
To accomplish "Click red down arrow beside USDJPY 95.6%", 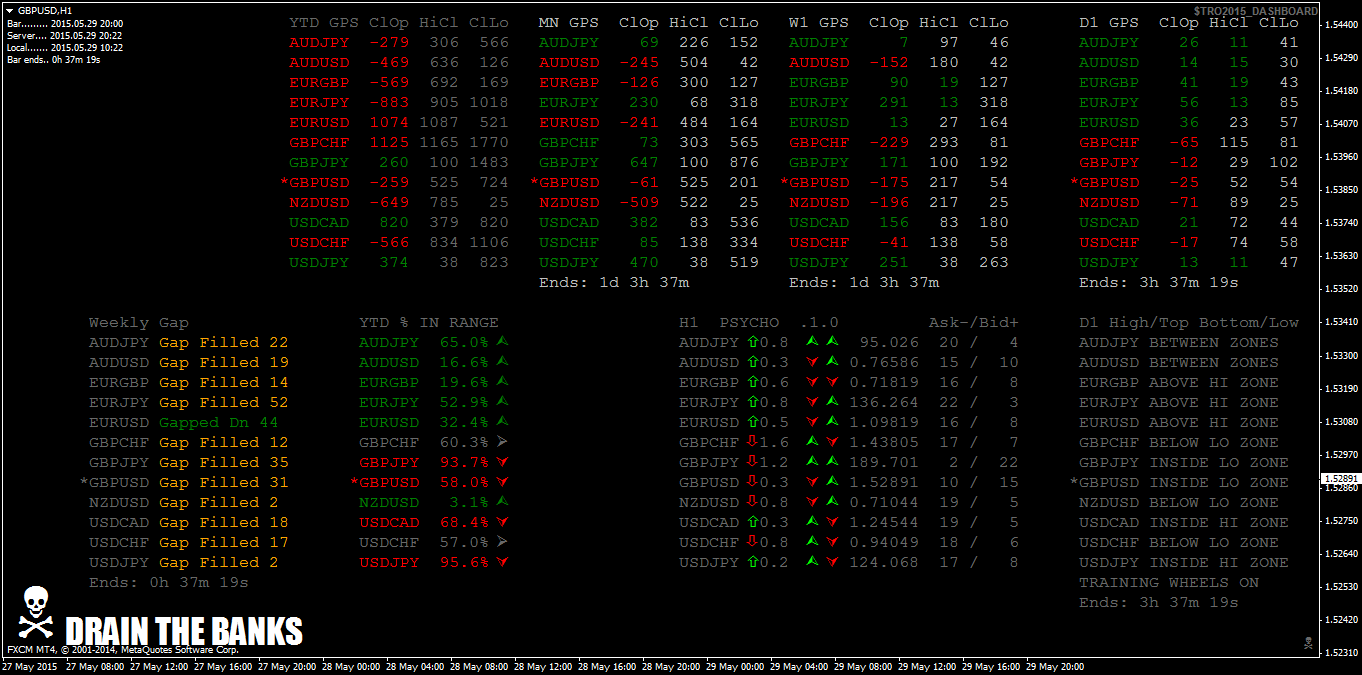I will tap(502, 562).
